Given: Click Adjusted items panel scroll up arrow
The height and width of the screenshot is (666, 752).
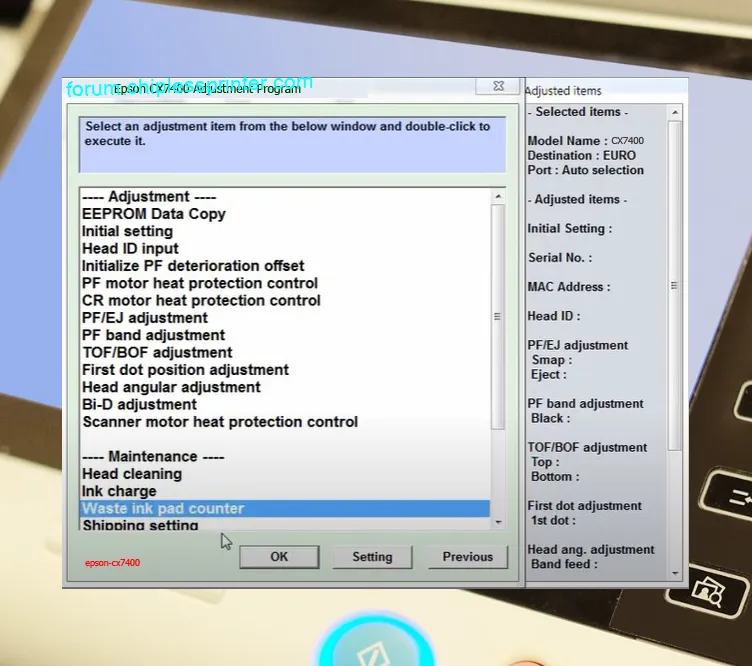Looking at the screenshot, I should pos(675,113).
